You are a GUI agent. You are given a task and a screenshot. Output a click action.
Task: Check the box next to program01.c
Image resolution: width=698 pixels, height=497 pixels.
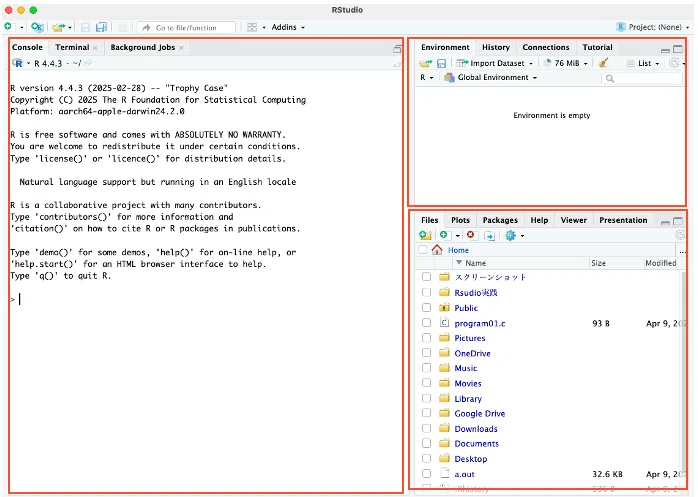(x=426, y=322)
